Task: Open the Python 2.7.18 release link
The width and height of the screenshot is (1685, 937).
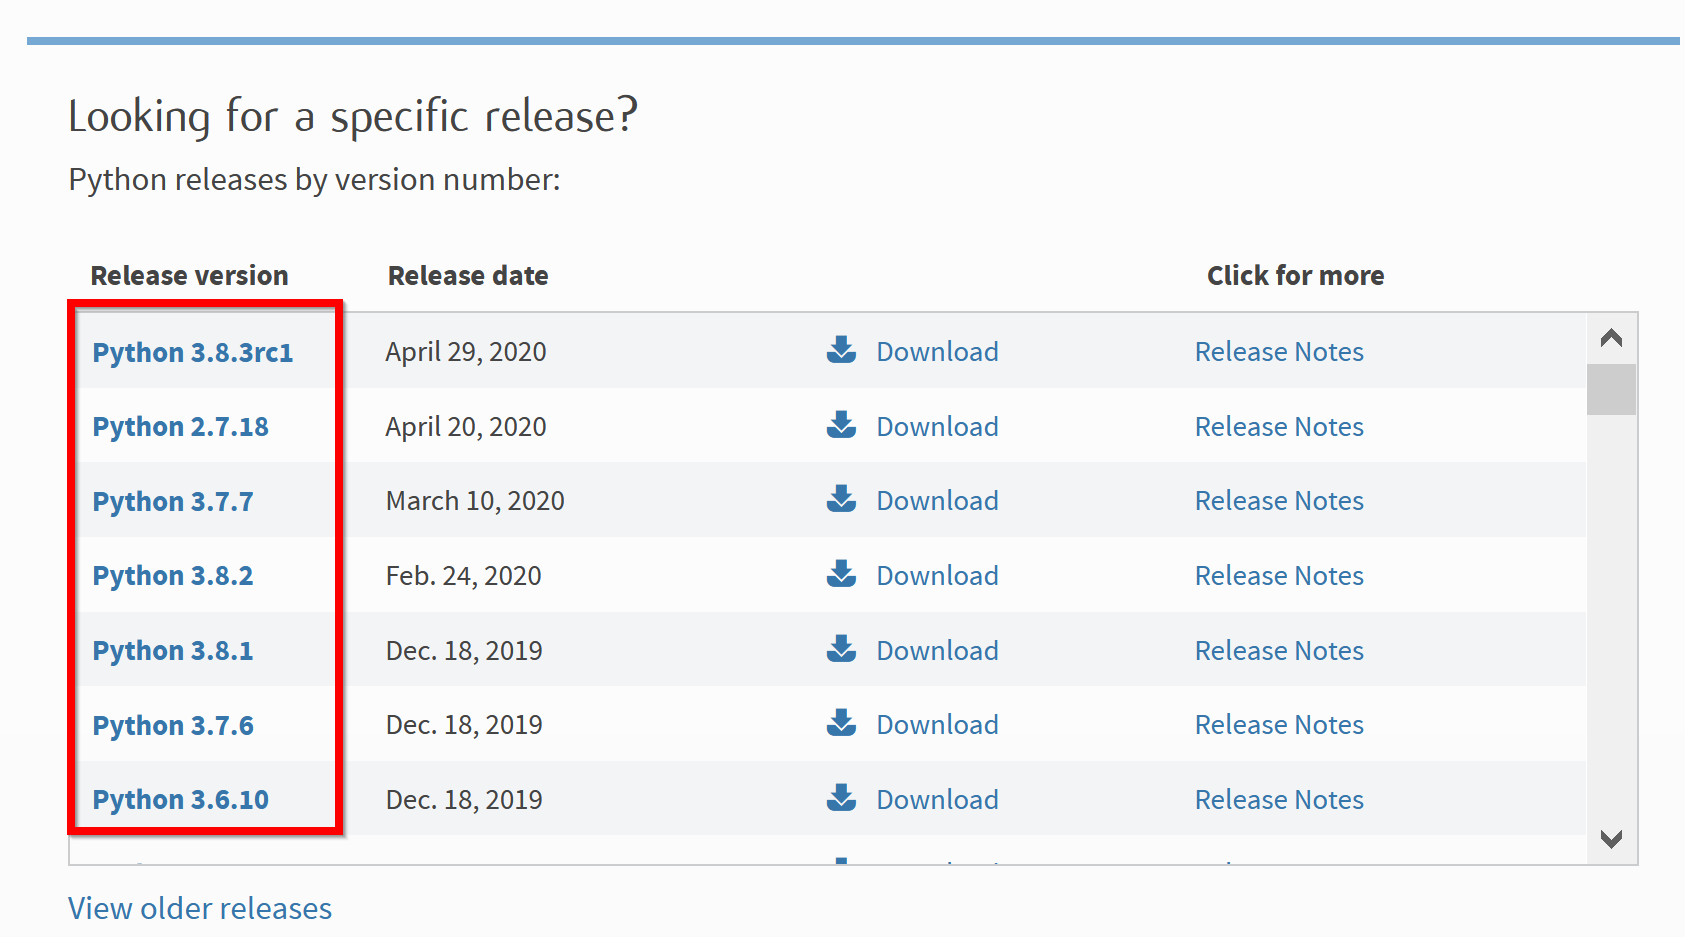Action: (181, 427)
